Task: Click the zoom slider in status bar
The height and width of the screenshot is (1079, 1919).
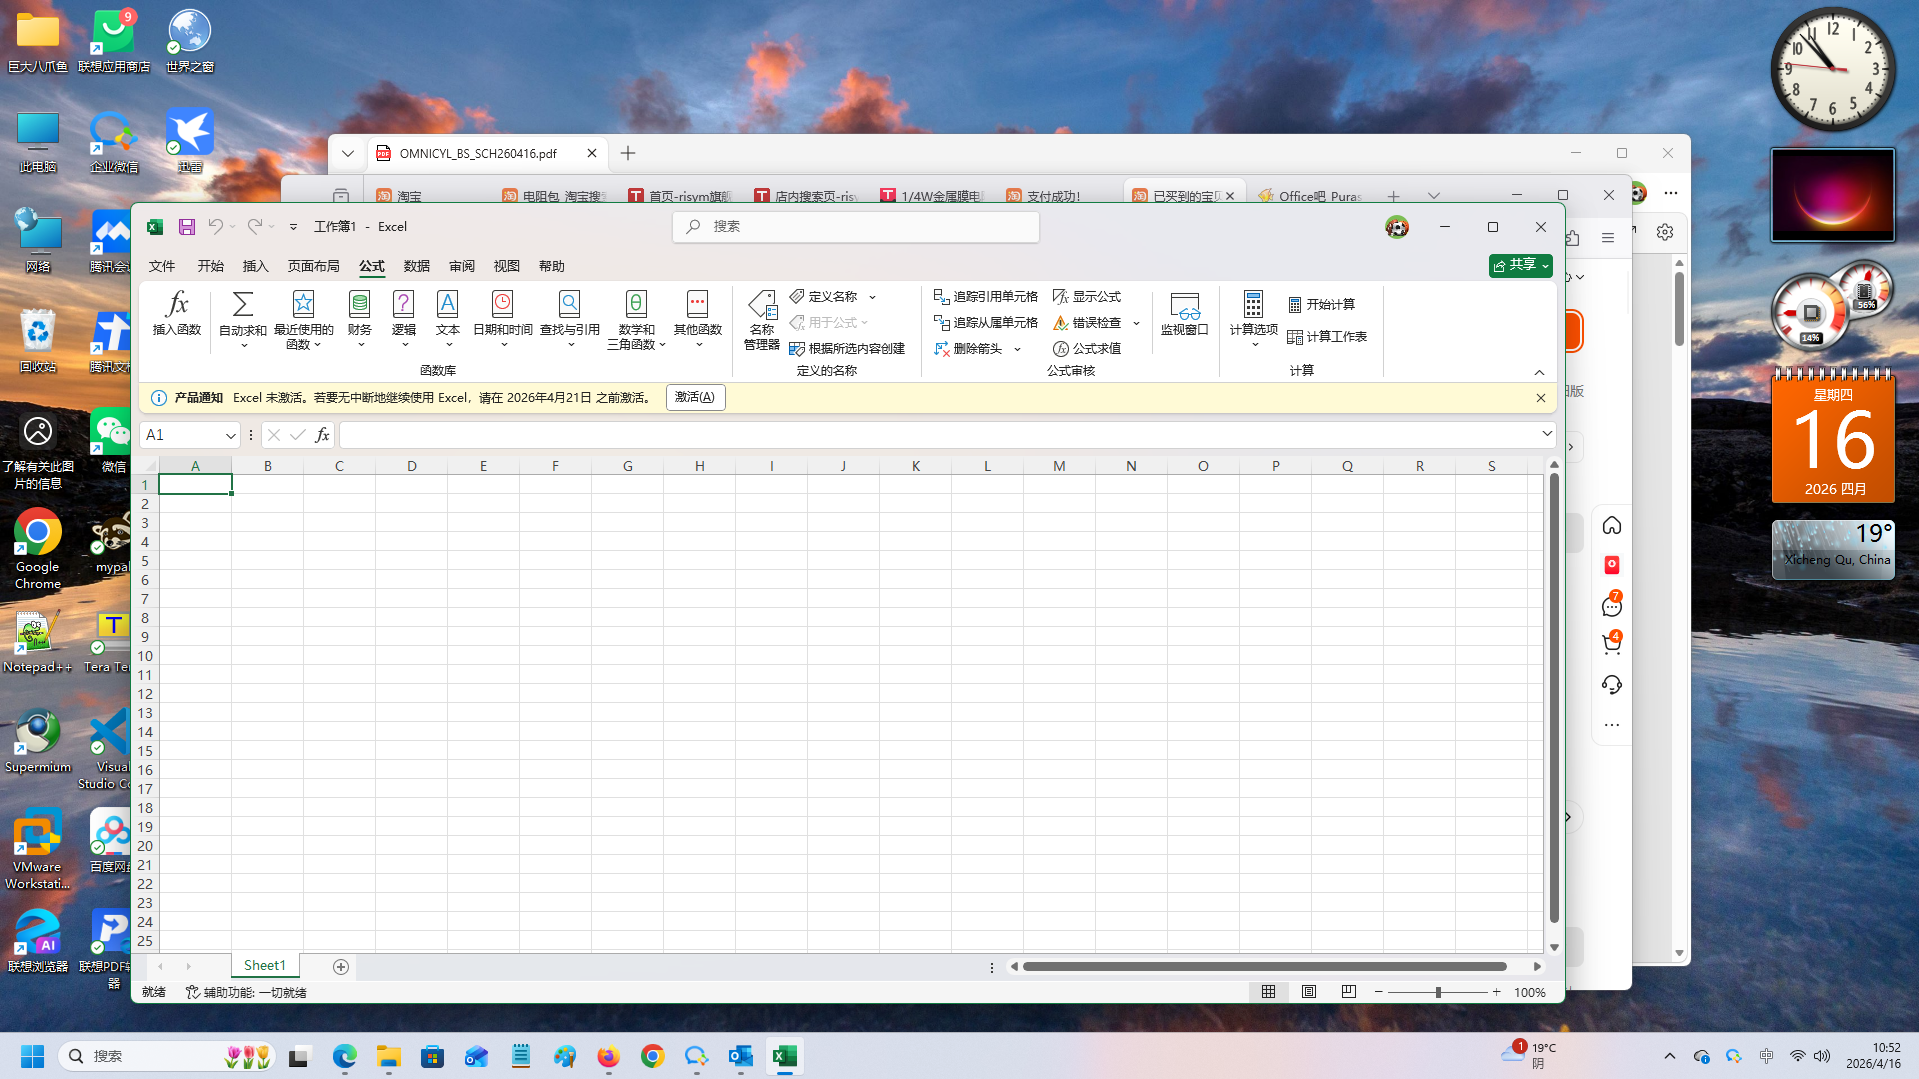Action: click(x=1438, y=992)
